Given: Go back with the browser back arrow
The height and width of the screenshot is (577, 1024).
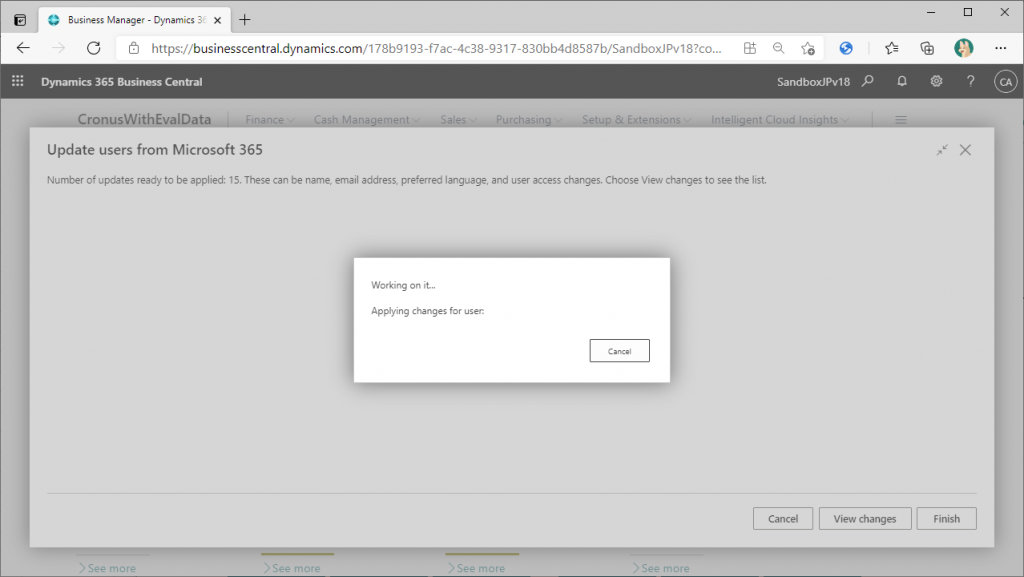Looking at the screenshot, I should pyautogui.click(x=24, y=48).
